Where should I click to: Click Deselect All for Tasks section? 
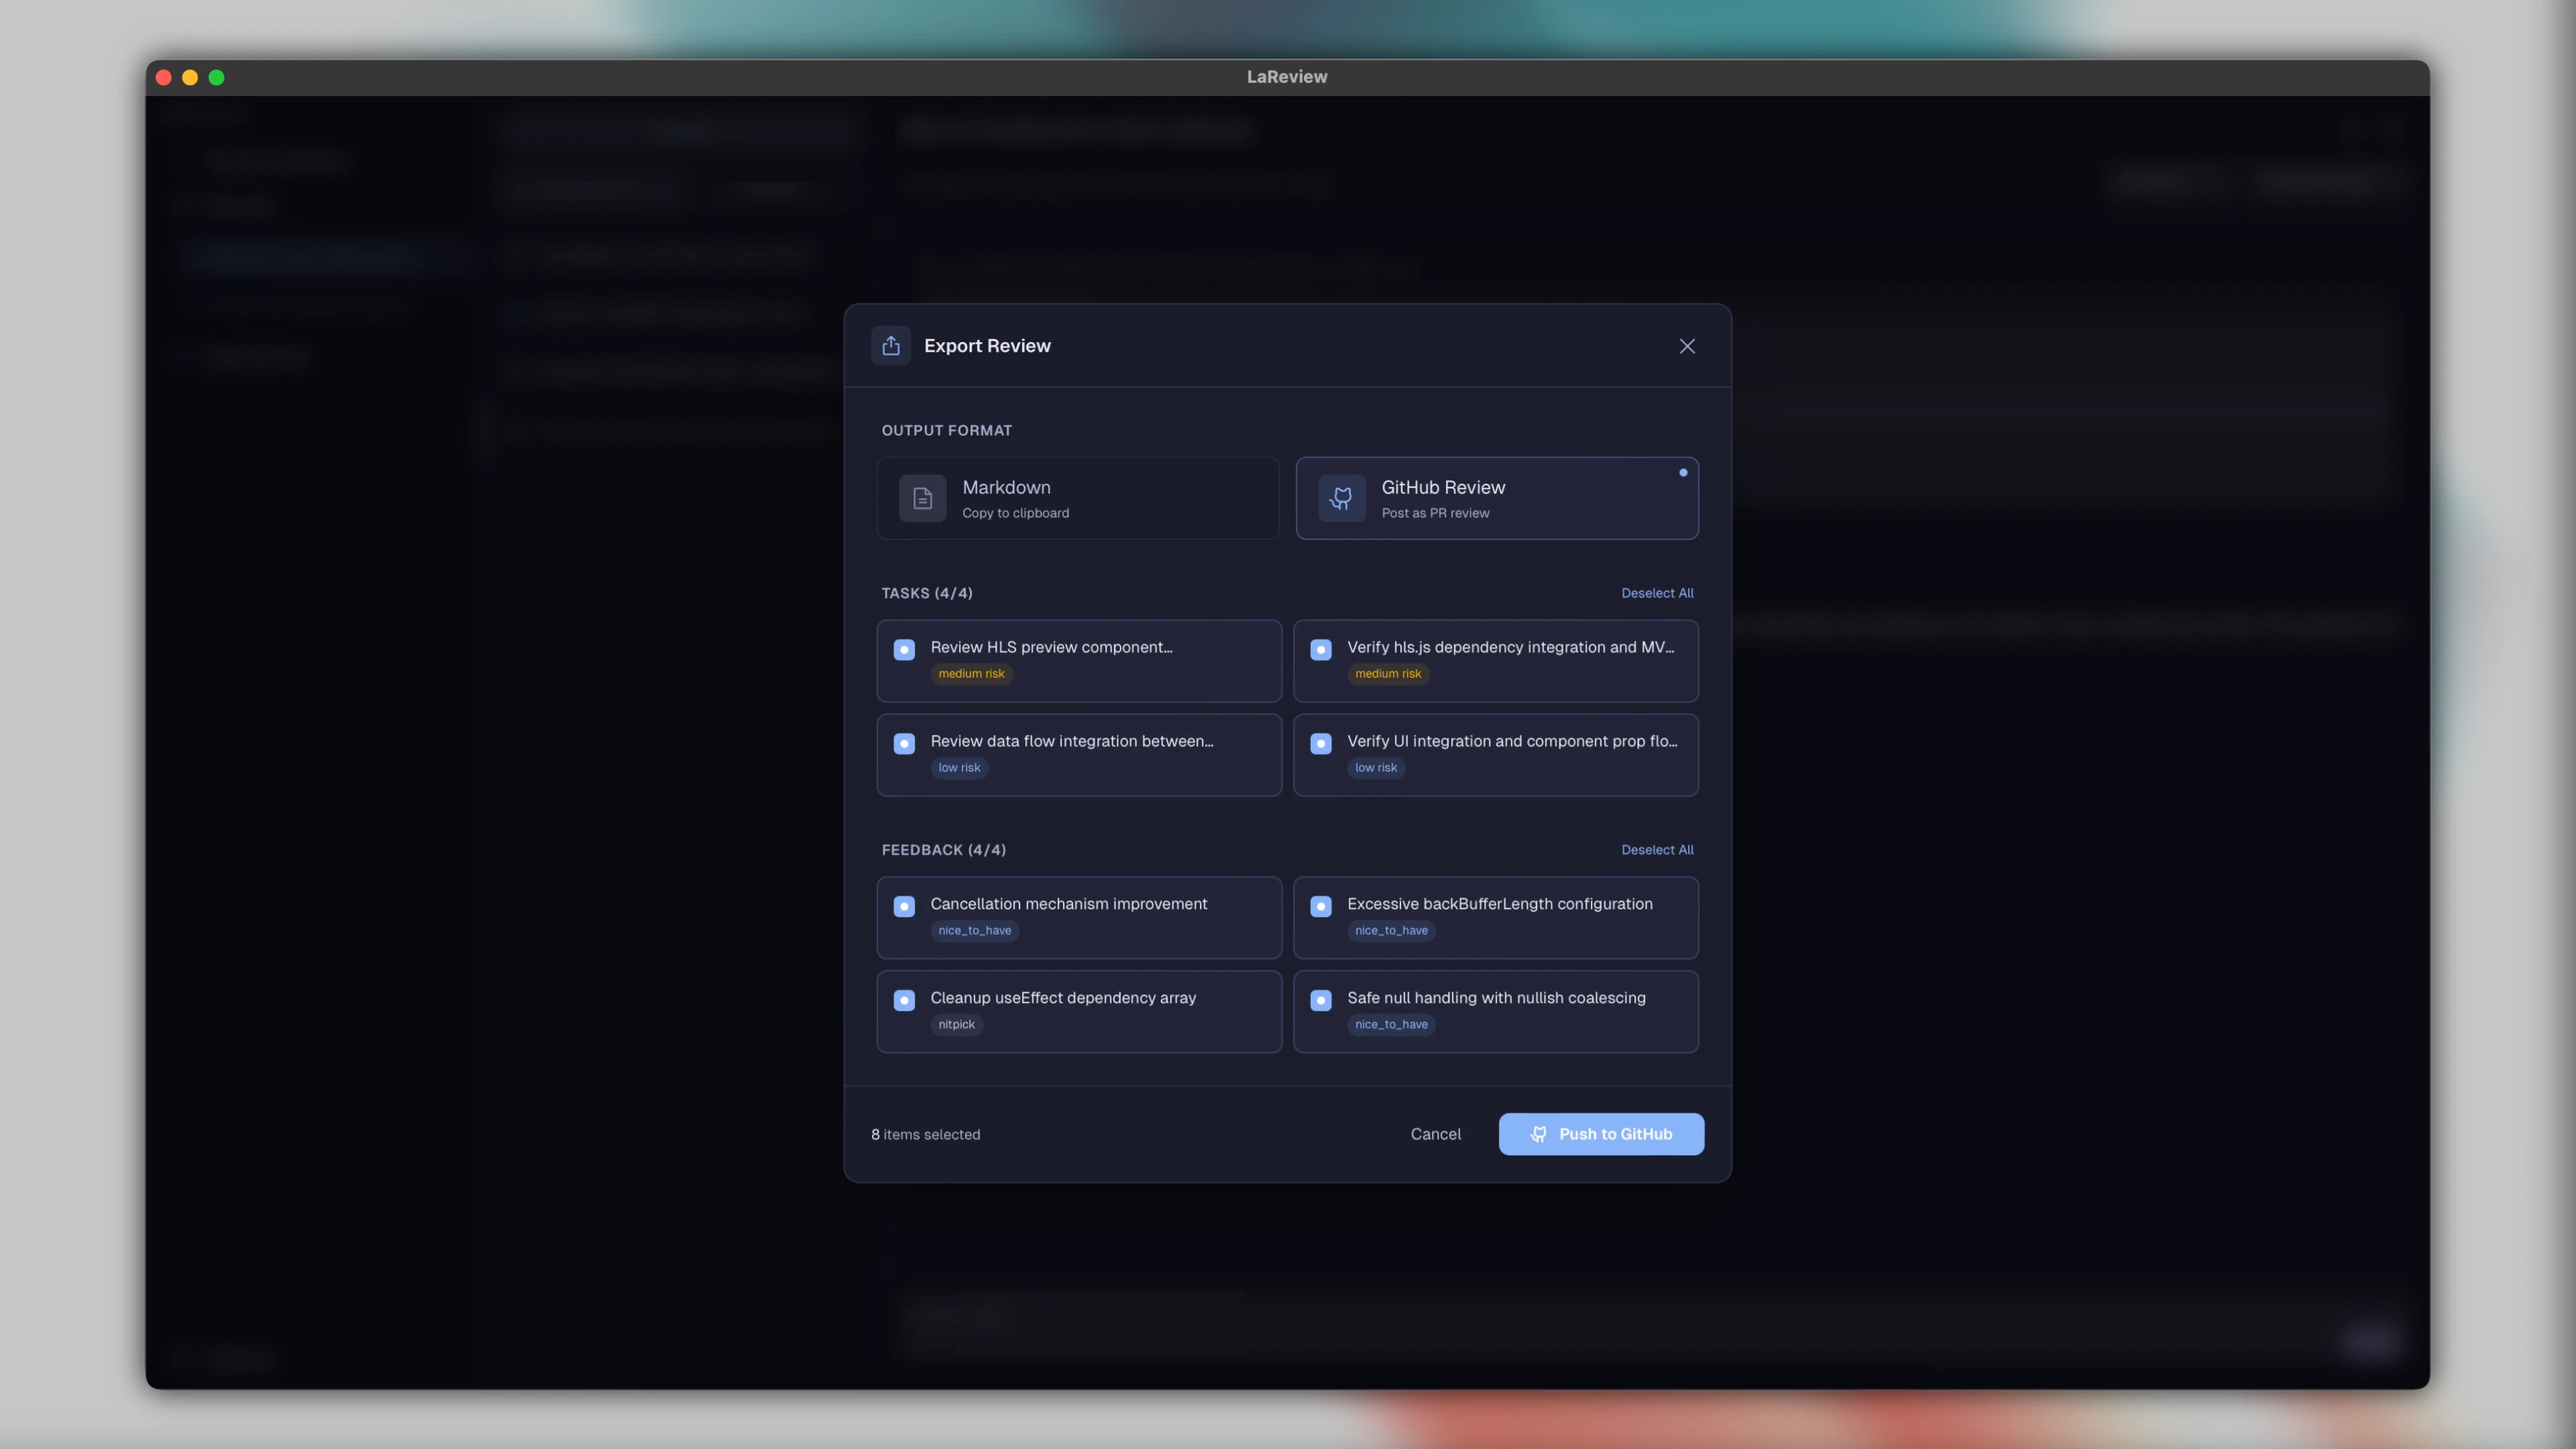1657,593
